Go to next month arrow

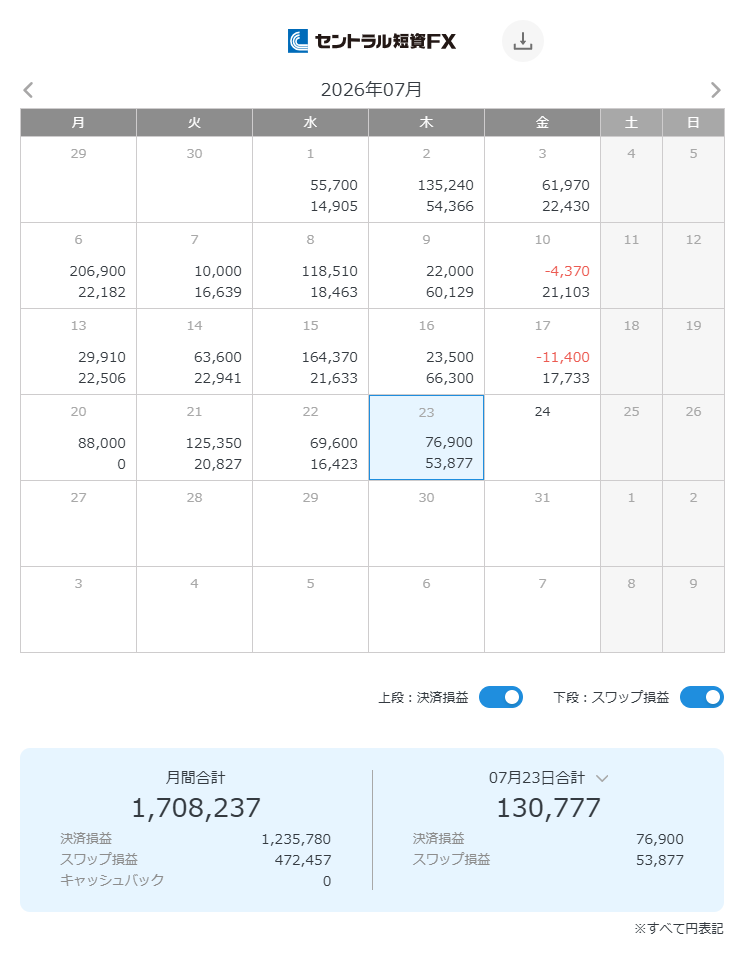(715, 90)
